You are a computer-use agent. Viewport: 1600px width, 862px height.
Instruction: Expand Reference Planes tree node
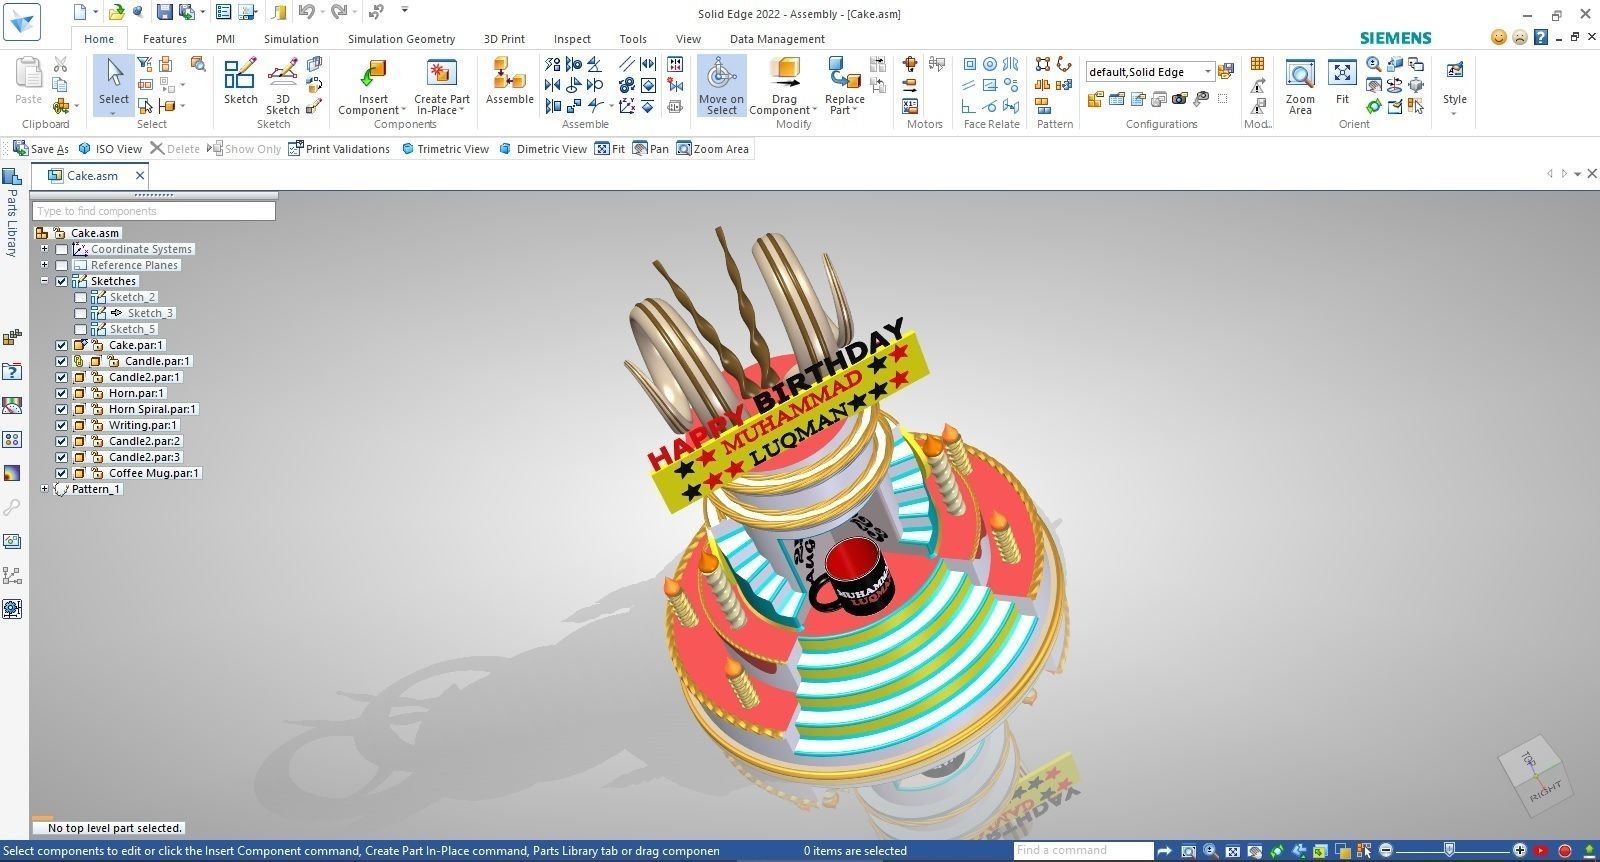(44, 265)
